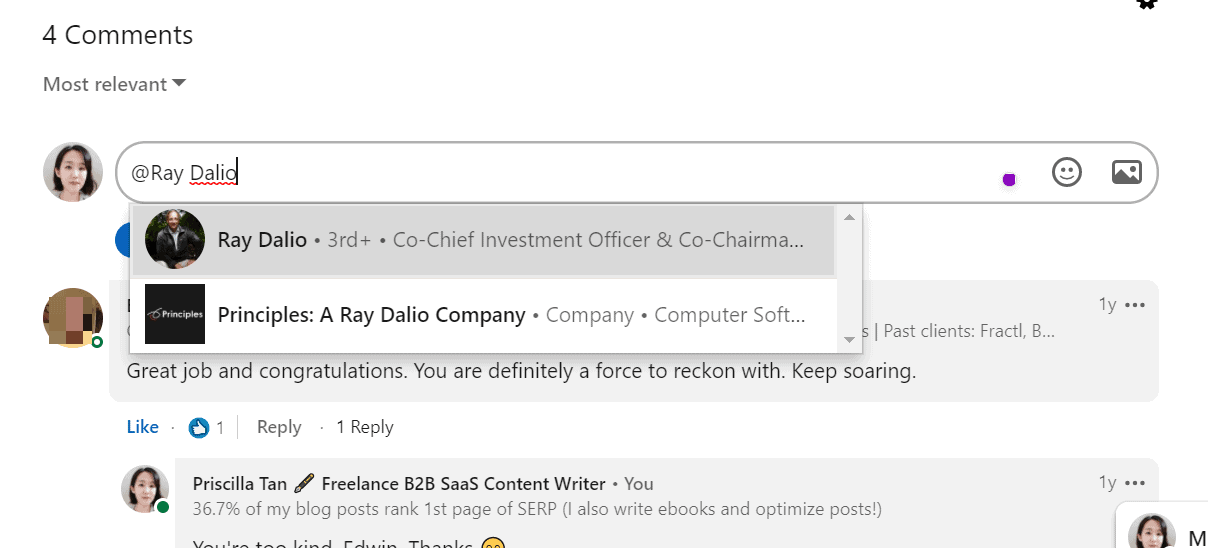Open the three-dot menu on the first comment
This screenshot has height=548, width=1208.
pos(1135,305)
